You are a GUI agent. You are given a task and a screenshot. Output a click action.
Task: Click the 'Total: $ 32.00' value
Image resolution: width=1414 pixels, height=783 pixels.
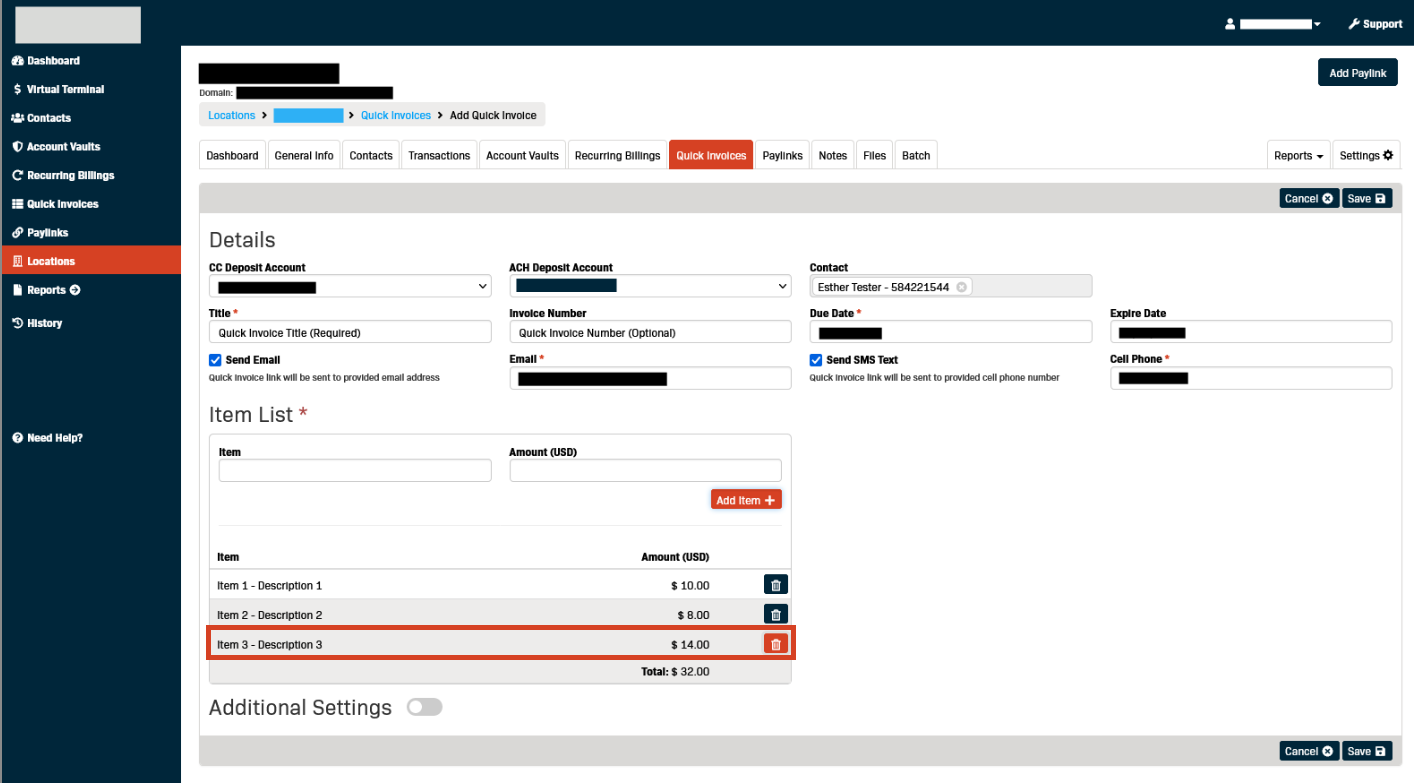(x=675, y=672)
